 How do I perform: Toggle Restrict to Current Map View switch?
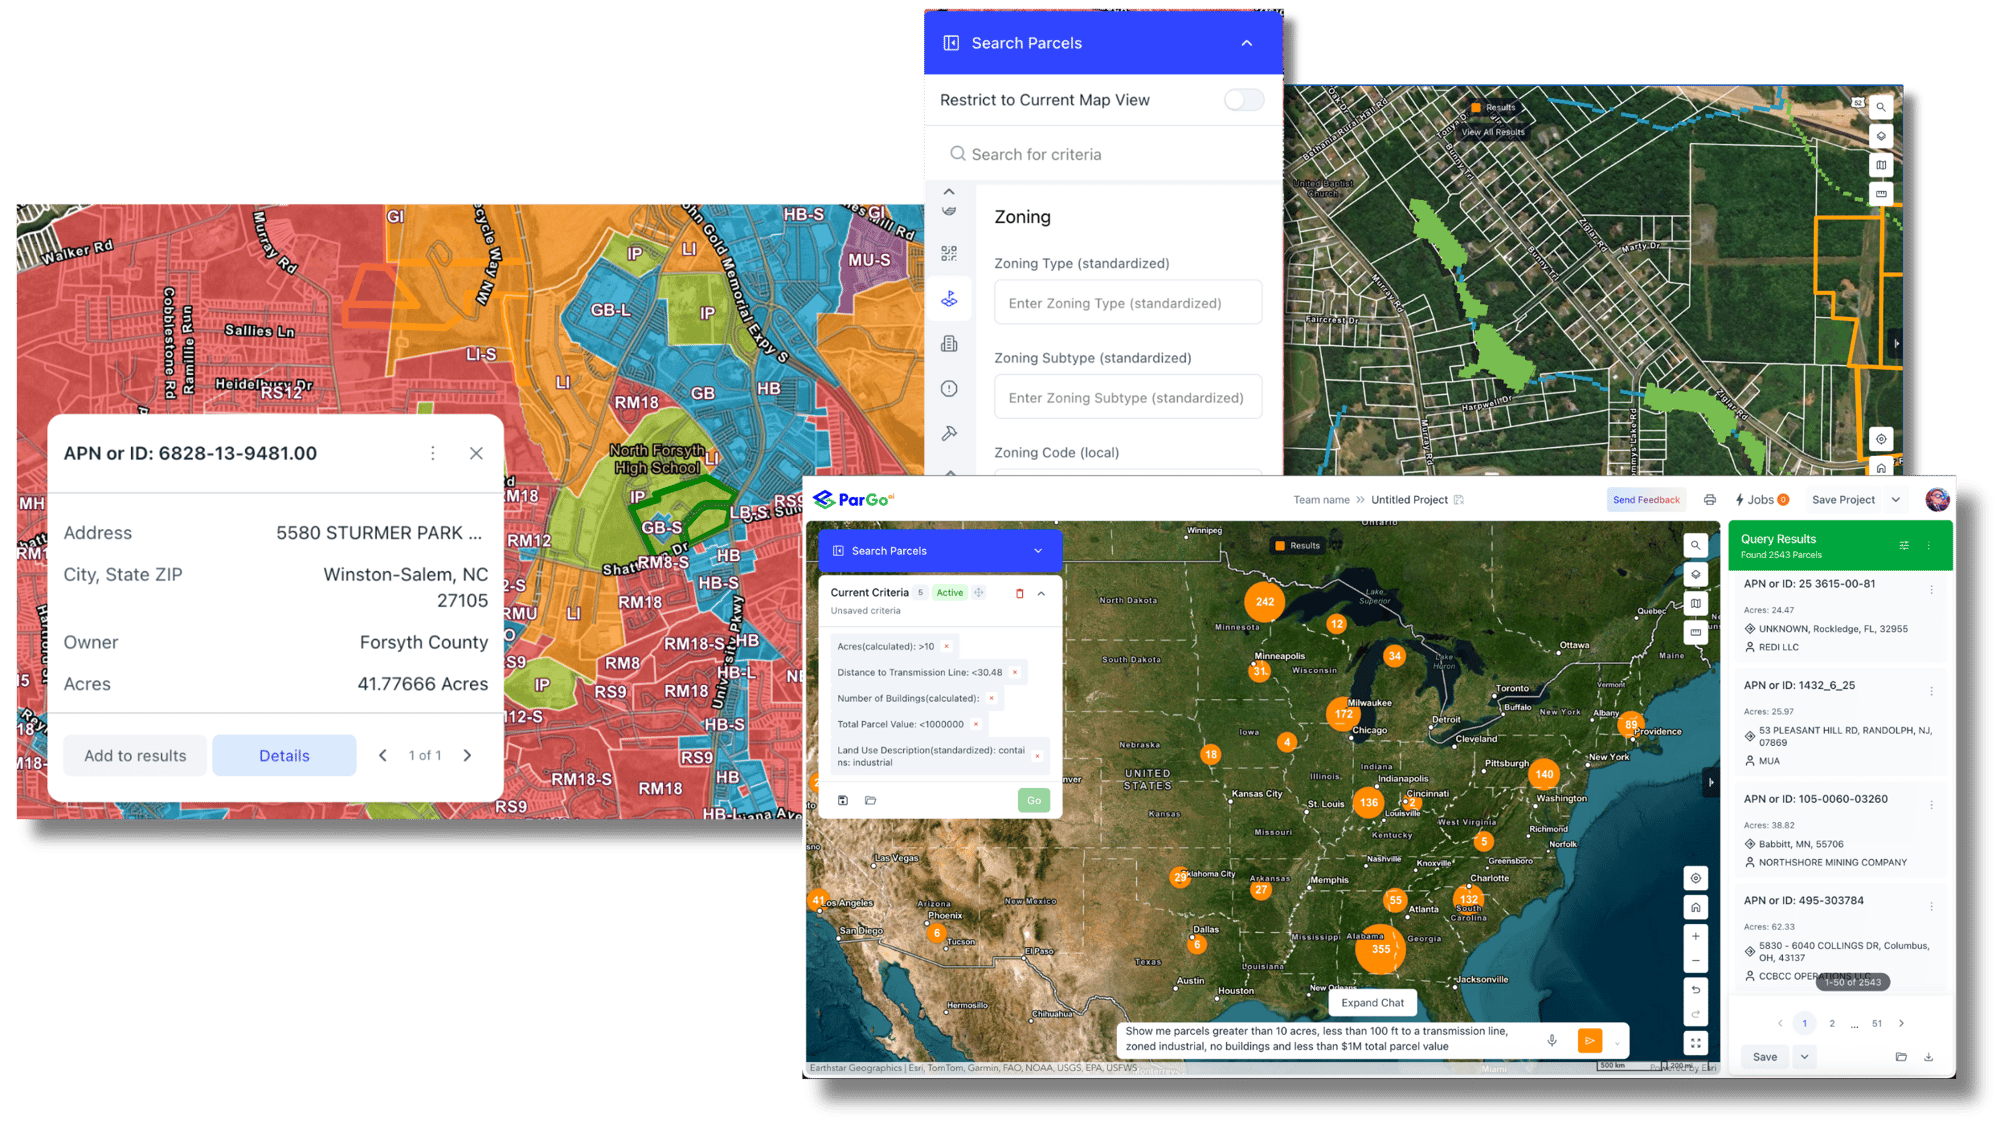pyautogui.click(x=1244, y=100)
